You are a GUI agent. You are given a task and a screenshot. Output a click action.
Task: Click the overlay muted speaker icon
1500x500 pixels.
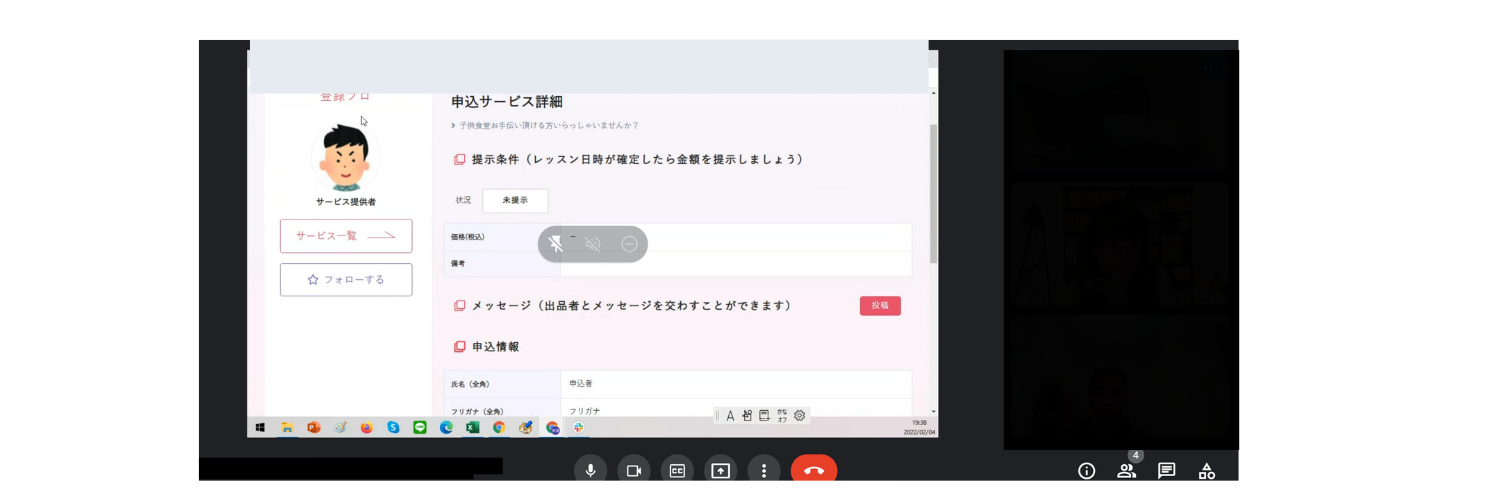[x=593, y=244]
